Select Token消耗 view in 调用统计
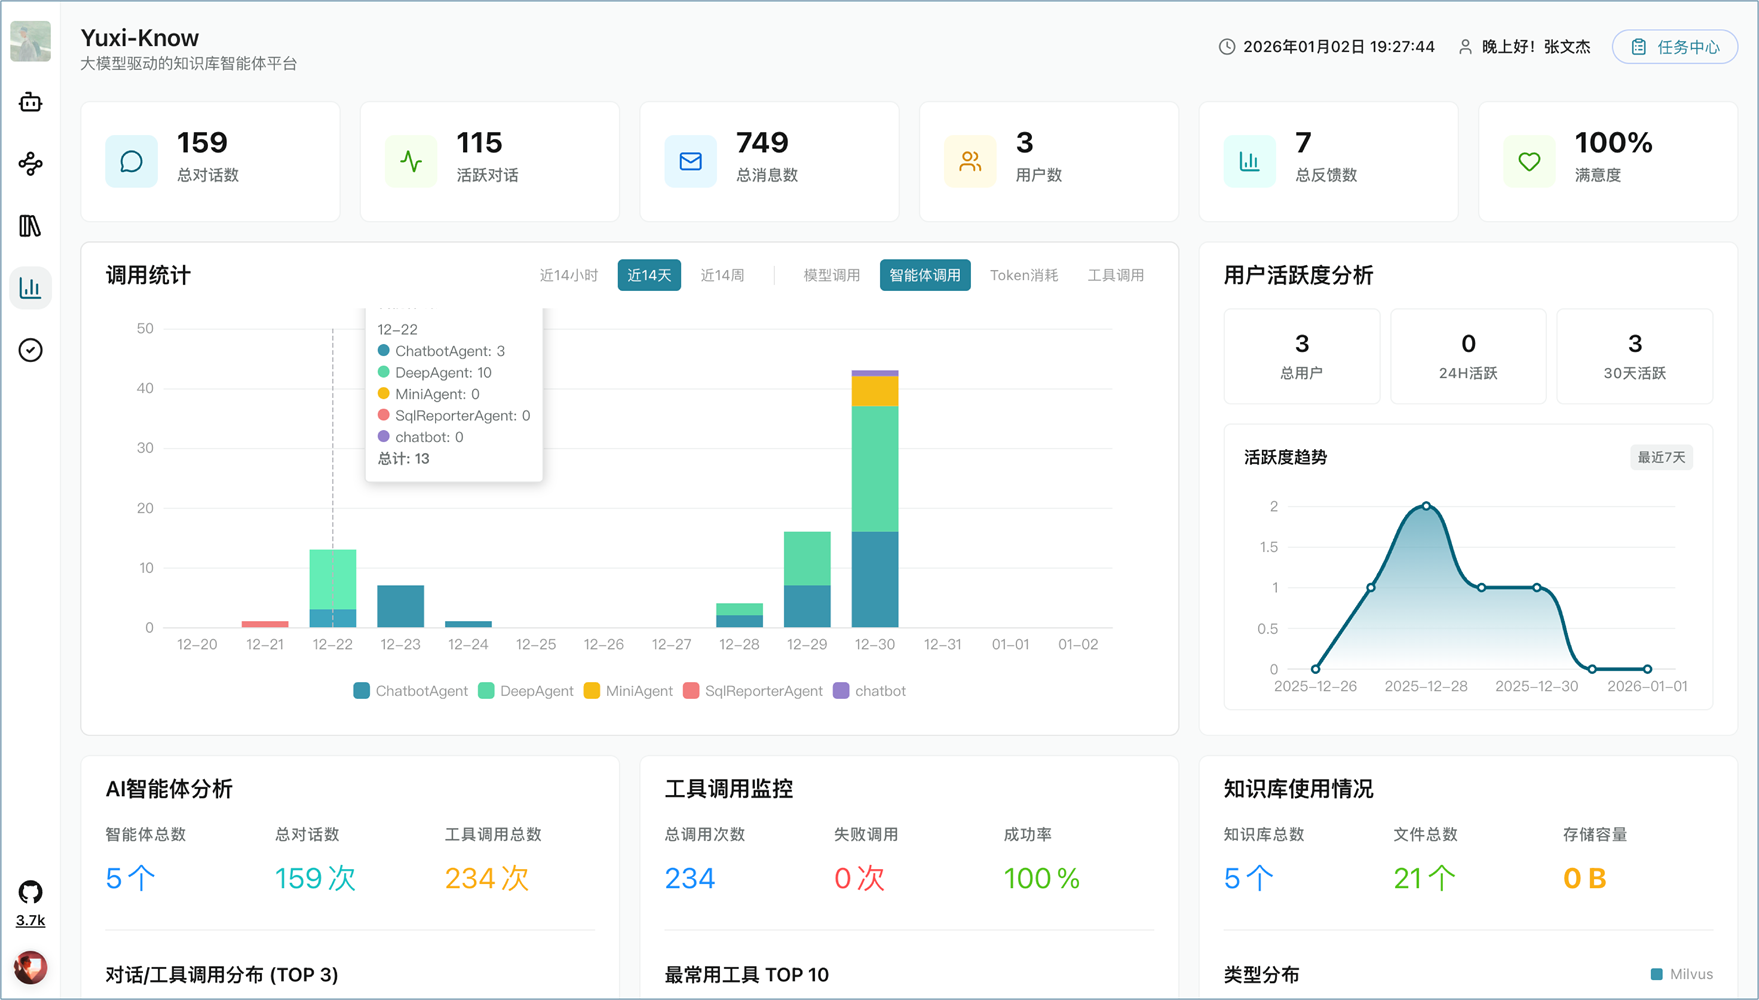The height and width of the screenshot is (1000, 1759). tap(1023, 275)
